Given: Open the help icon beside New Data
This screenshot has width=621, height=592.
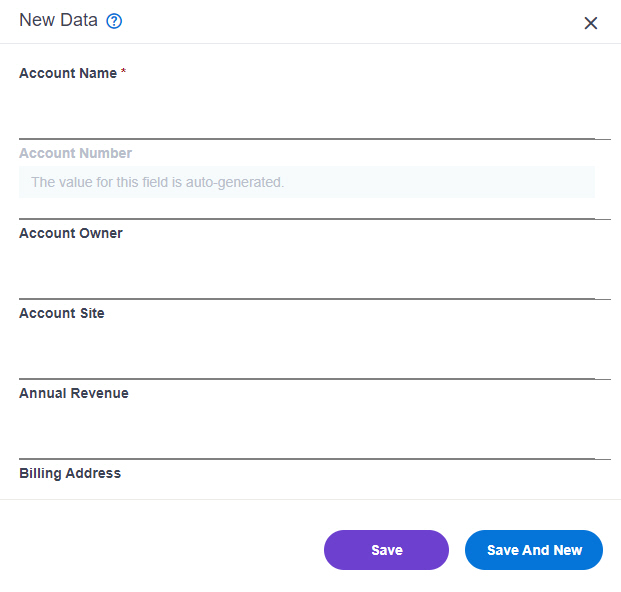Looking at the screenshot, I should [x=114, y=21].
